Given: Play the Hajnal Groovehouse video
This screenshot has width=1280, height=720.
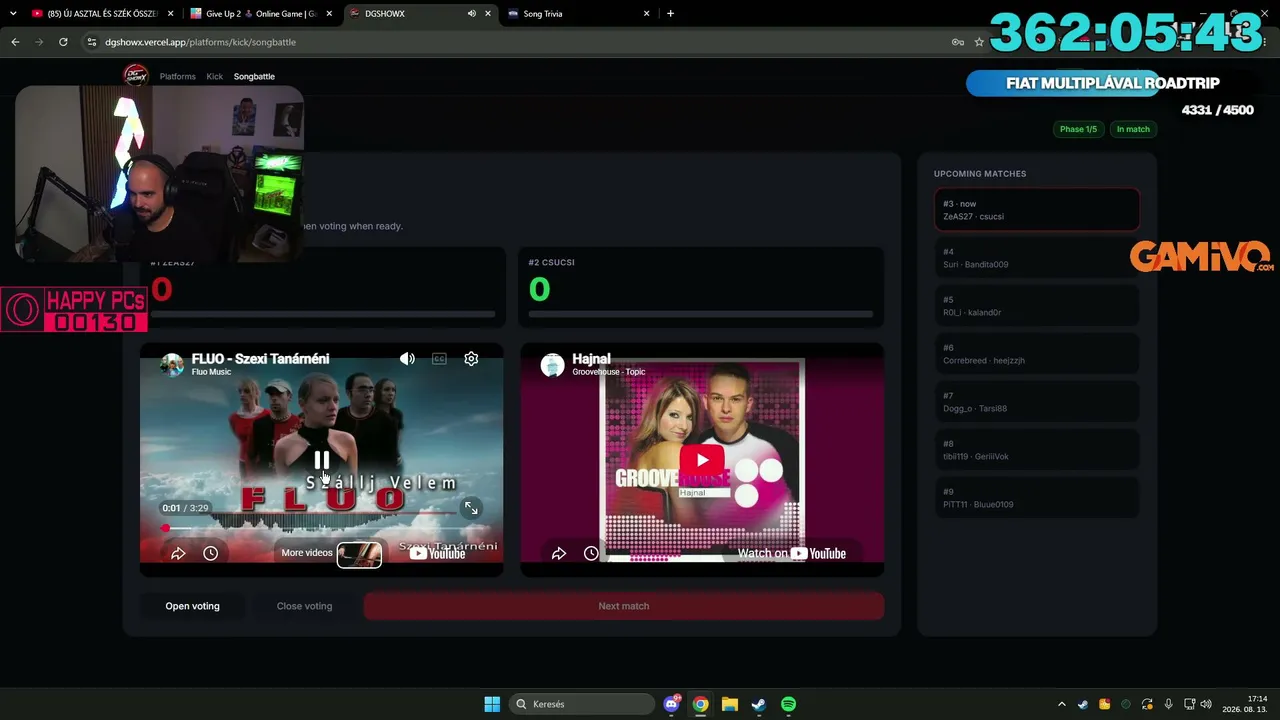Looking at the screenshot, I should (702, 460).
